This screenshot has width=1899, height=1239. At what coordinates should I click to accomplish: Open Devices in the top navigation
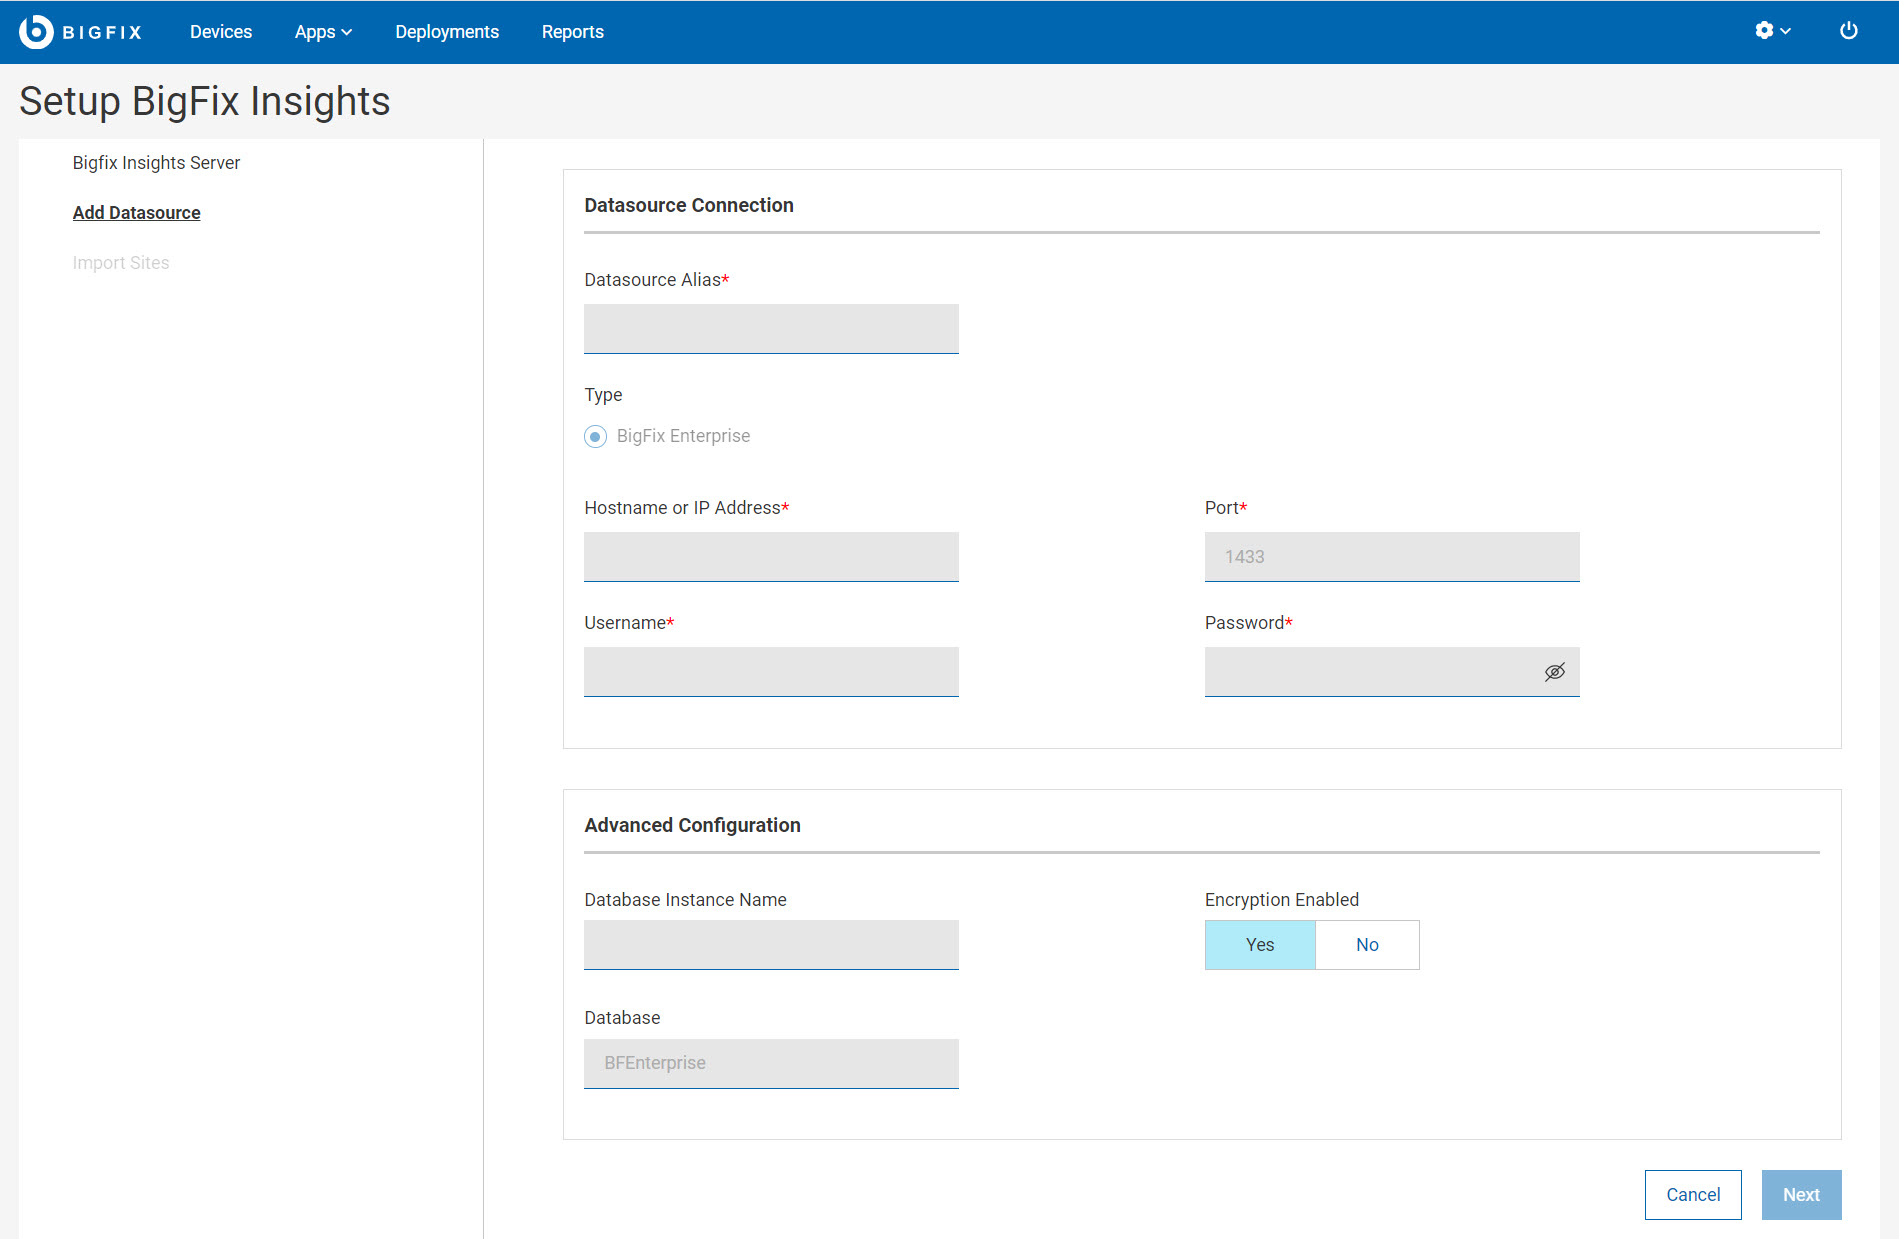coord(221,32)
